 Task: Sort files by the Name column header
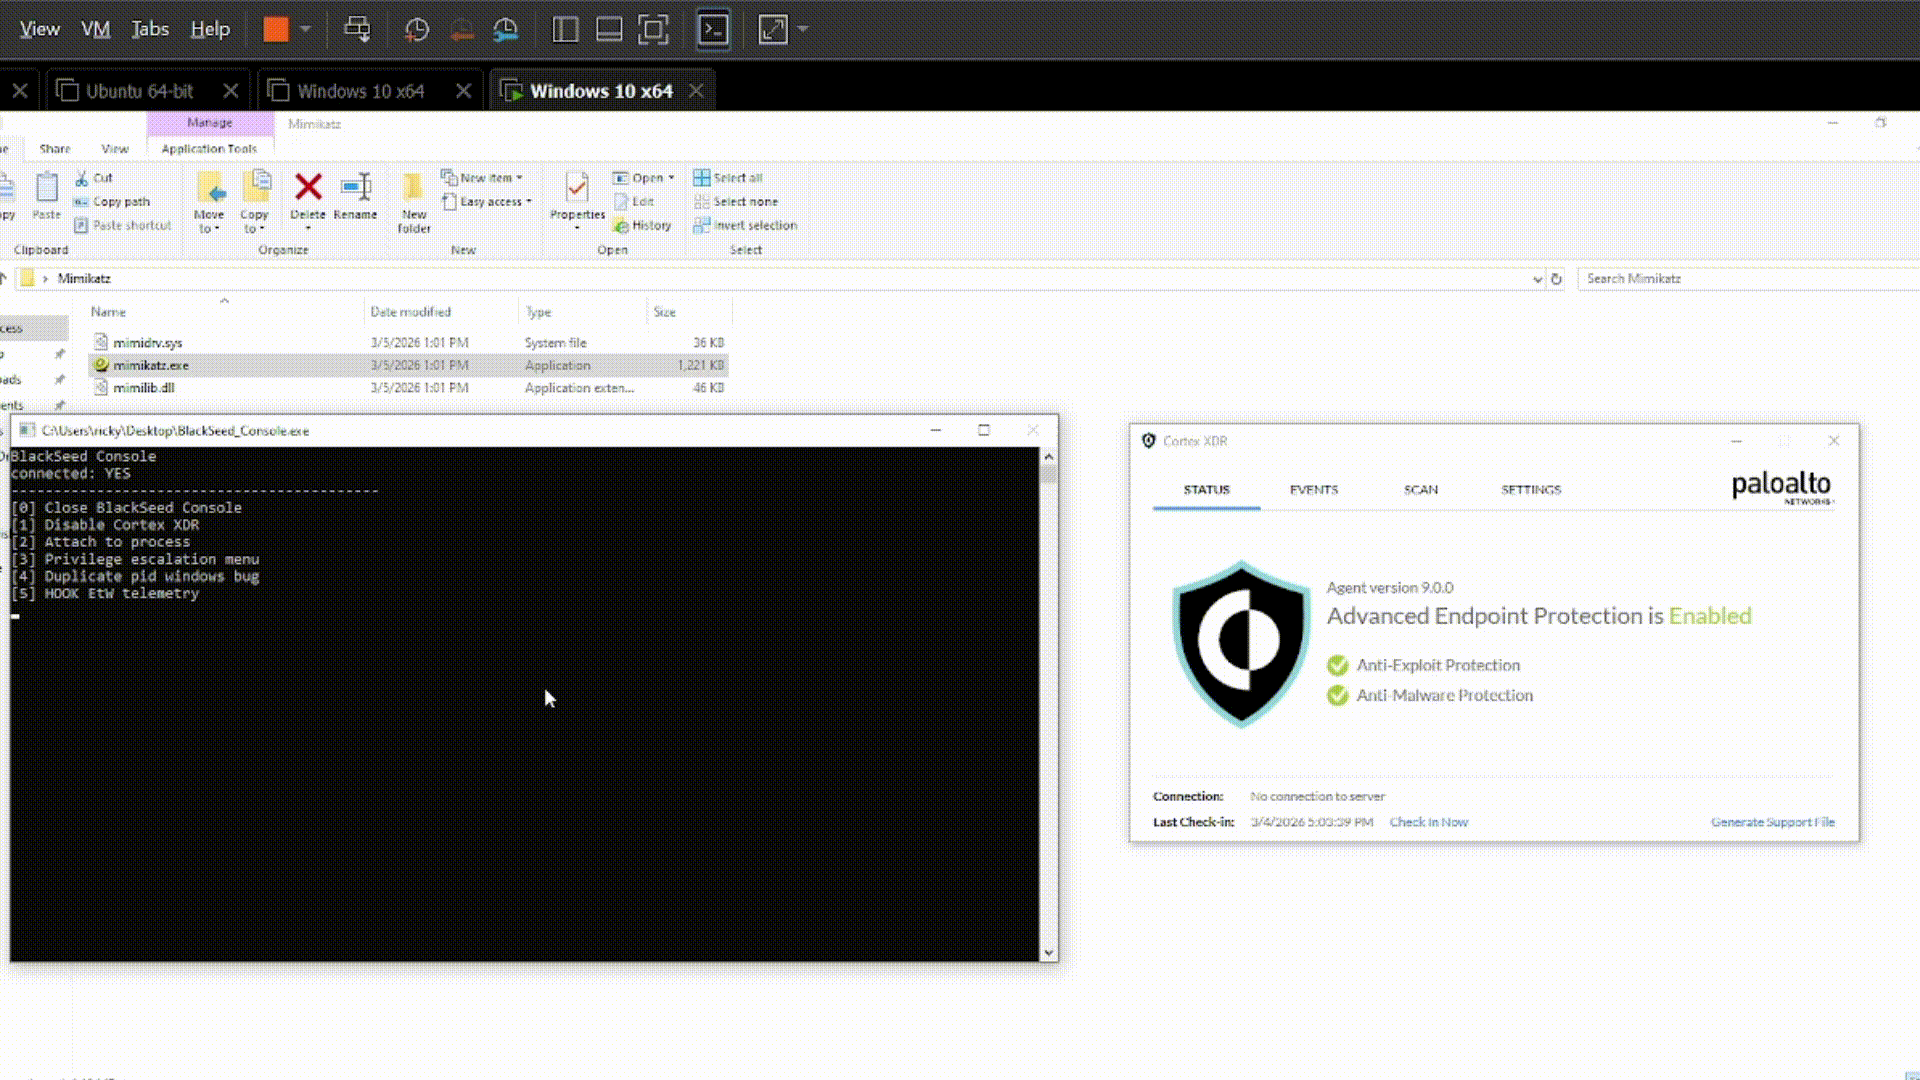pos(108,312)
